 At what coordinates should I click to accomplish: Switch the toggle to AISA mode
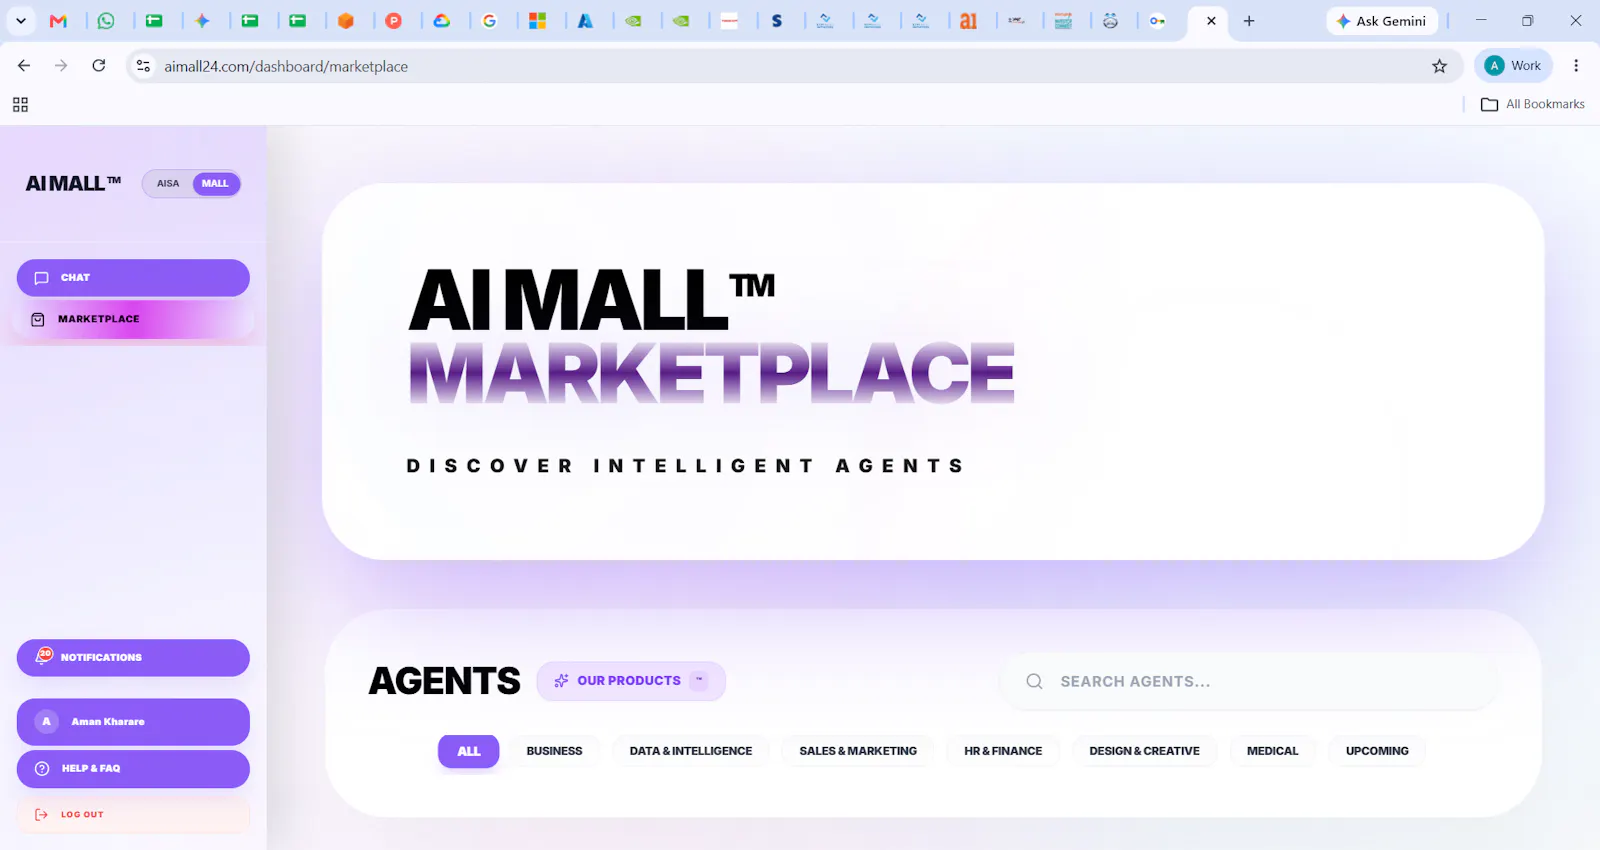[168, 184]
